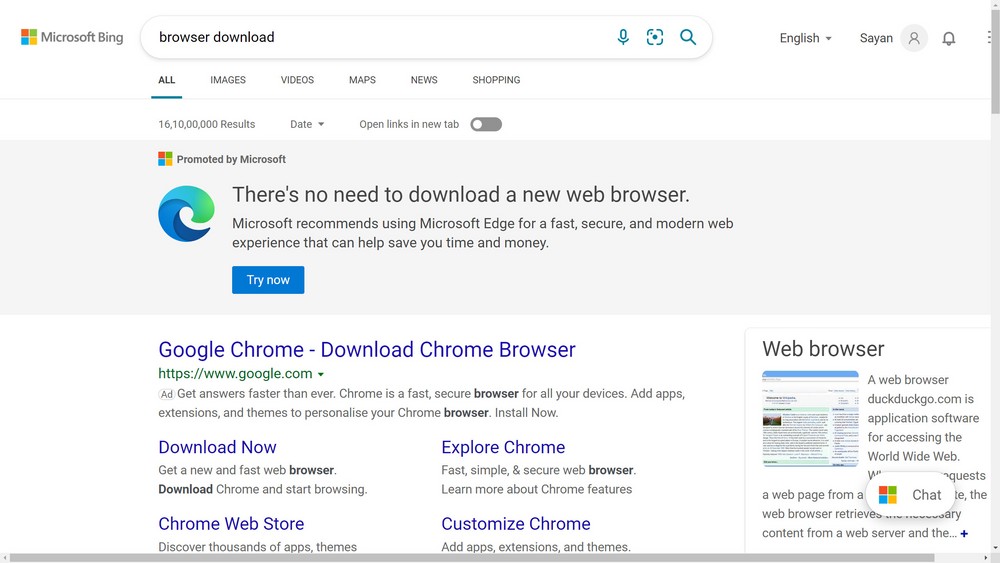Click the Web browser panel heading
Image resolution: width=1000 pixels, height=563 pixels.
point(823,349)
